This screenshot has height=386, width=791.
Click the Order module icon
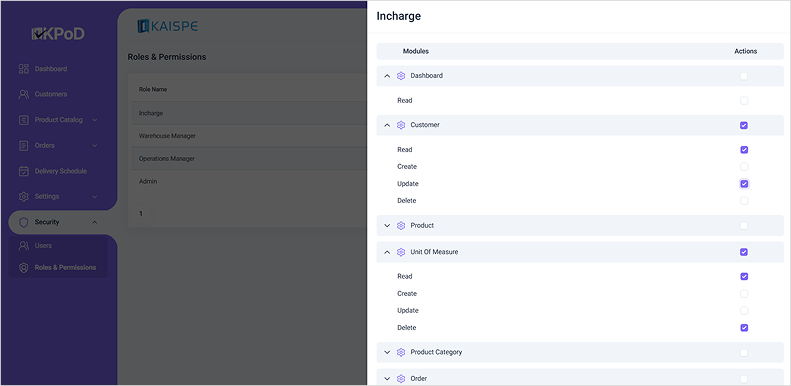coord(401,378)
